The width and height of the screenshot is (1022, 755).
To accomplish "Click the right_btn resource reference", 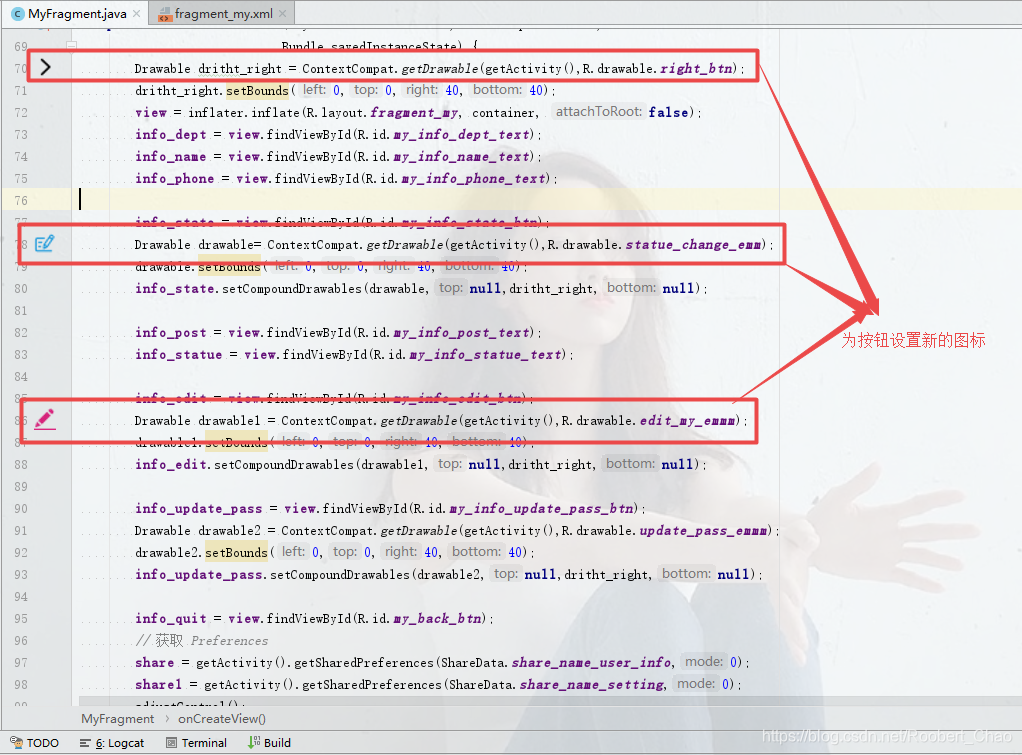I will point(697,68).
